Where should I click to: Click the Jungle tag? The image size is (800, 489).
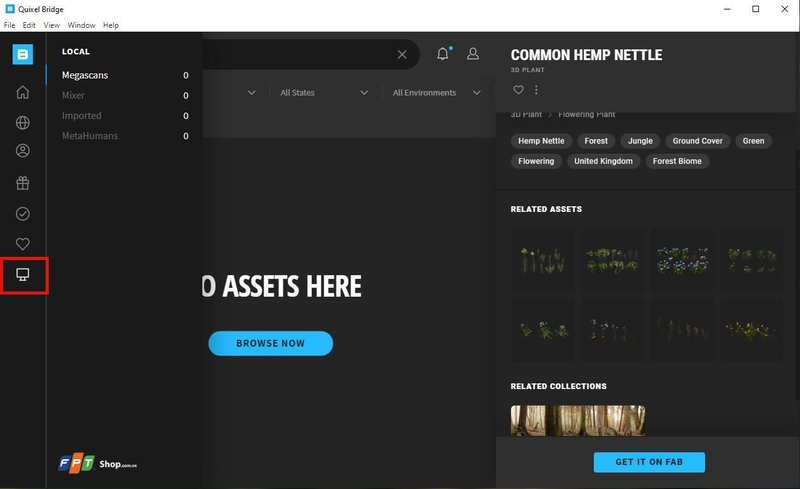click(x=640, y=141)
